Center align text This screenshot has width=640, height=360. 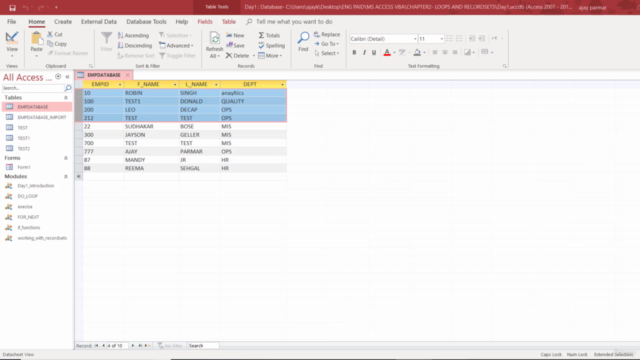(x=445, y=52)
